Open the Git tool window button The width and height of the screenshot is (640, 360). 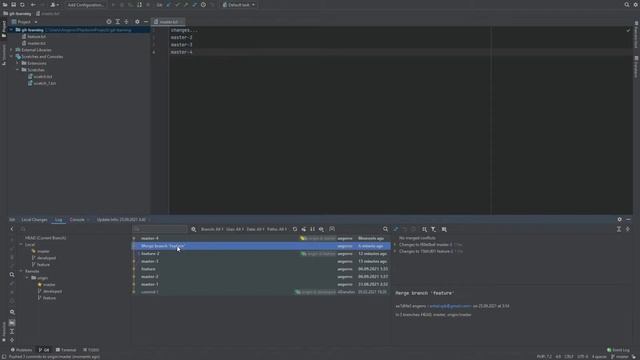point(44,350)
